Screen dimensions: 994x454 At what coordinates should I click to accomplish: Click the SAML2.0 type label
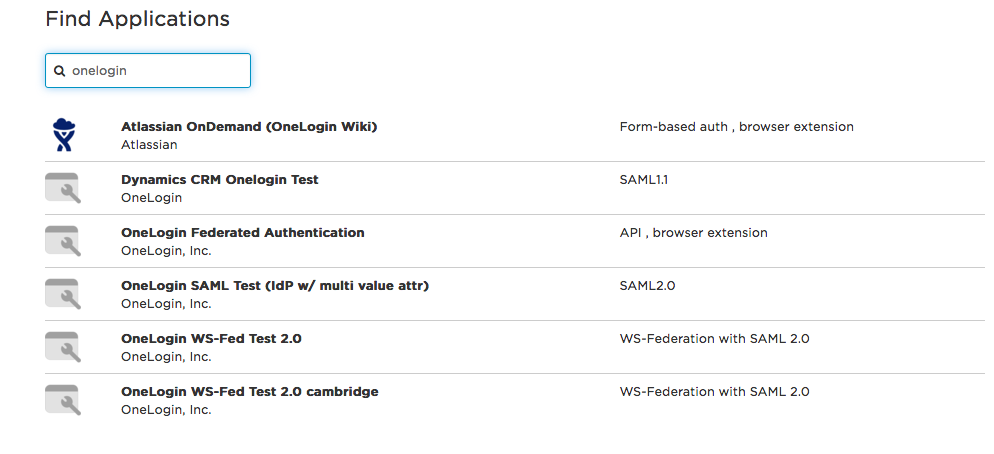point(647,286)
